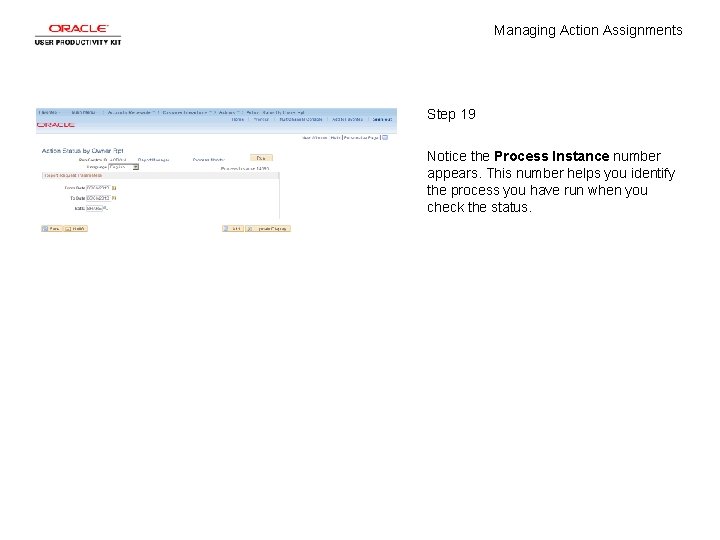Click the New Window link
Viewport: 720px width, 540px height.
(315, 138)
